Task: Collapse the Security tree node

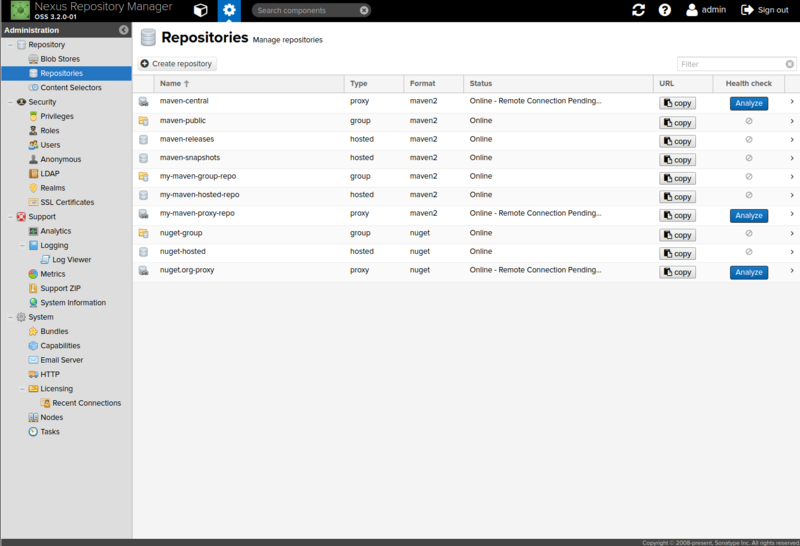Action: click(10, 102)
